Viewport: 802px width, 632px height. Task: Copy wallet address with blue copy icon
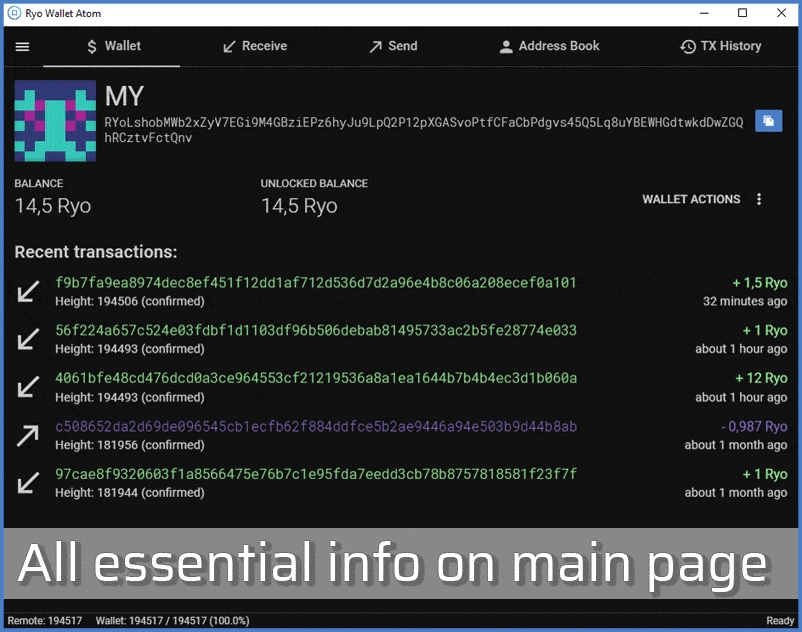coord(768,121)
